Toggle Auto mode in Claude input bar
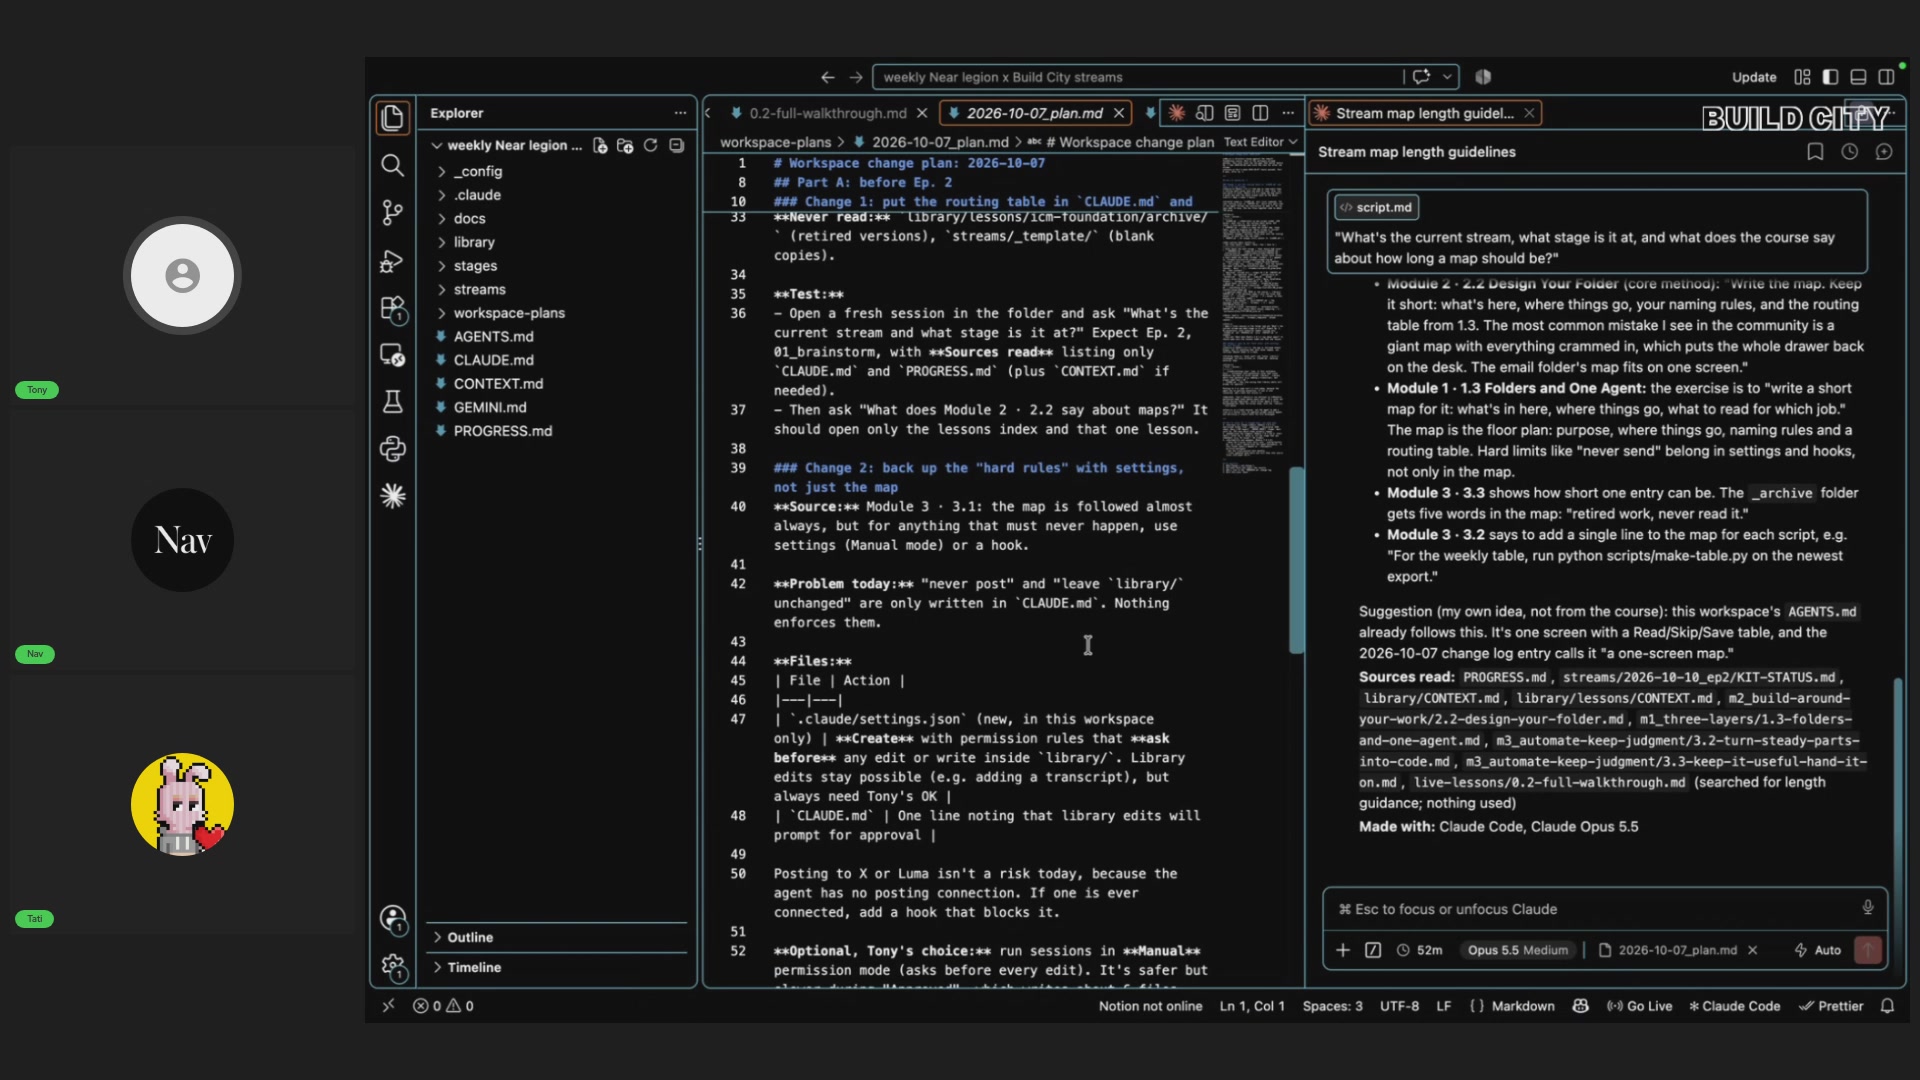The width and height of the screenshot is (1920, 1080). [1817, 950]
